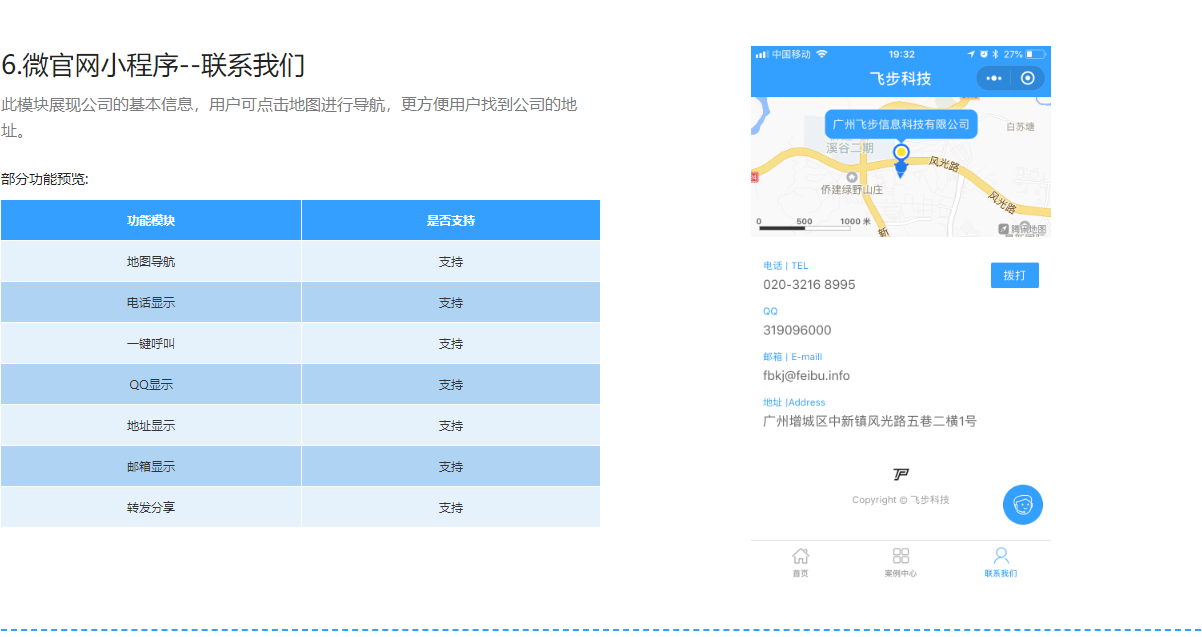Click the phone number 020-3216 8995
This screenshot has height=637, width=1202.
point(809,284)
